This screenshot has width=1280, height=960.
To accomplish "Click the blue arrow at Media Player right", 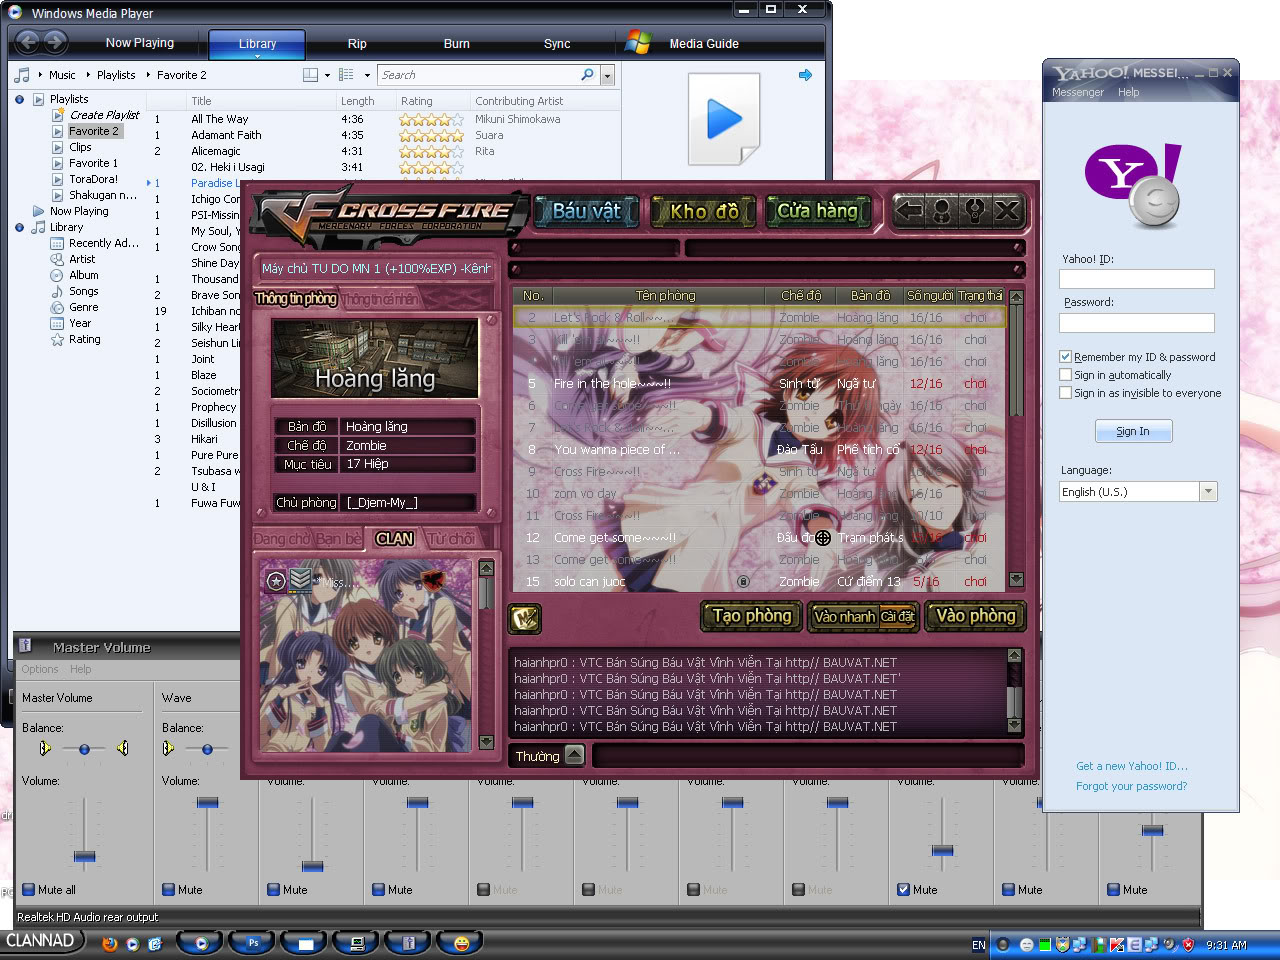I will coord(805,75).
